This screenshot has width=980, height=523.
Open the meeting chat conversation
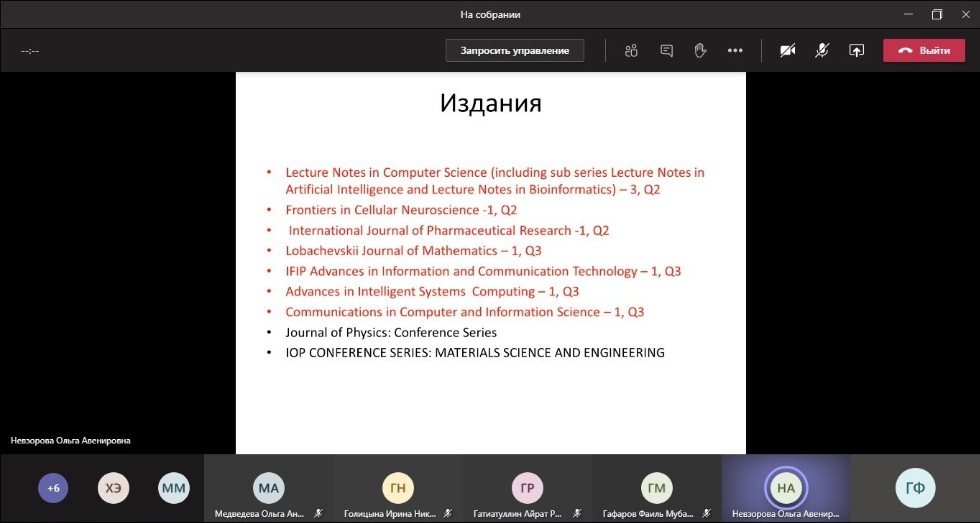[x=666, y=51]
